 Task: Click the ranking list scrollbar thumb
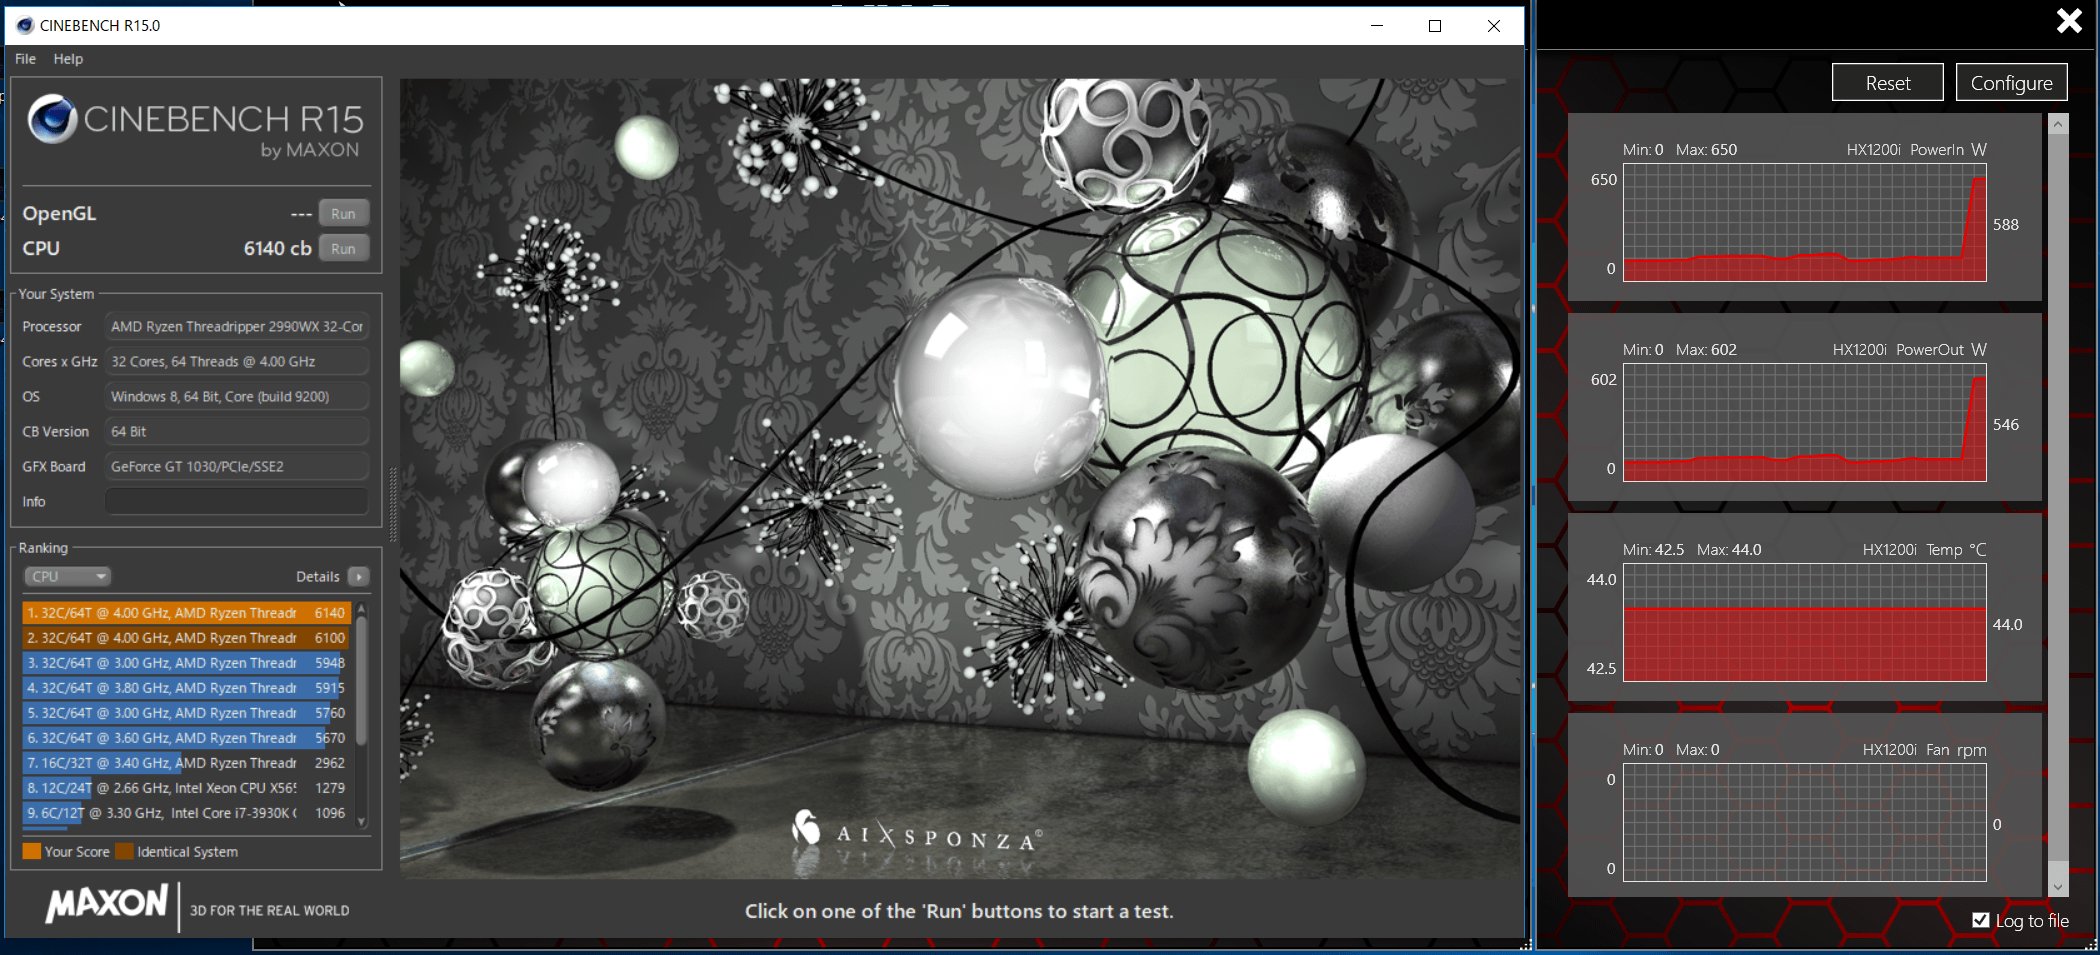[361, 680]
